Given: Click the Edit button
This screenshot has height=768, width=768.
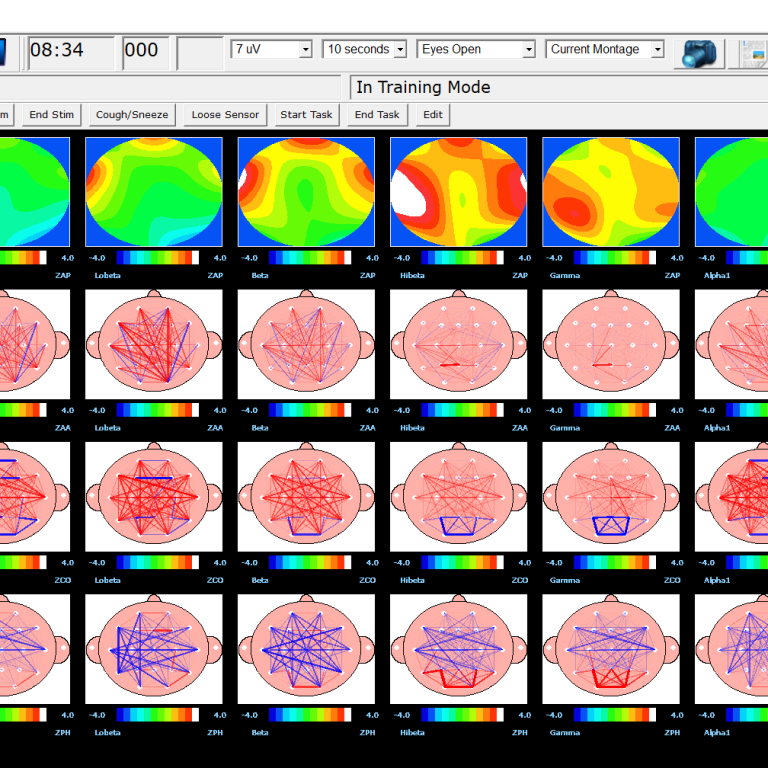Looking at the screenshot, I should (x=433, y=115).
